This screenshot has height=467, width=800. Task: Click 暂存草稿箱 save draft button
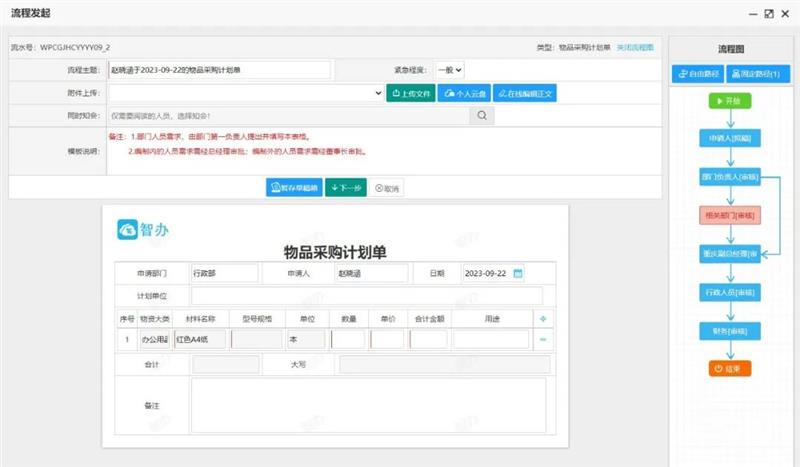coord(294,188)
